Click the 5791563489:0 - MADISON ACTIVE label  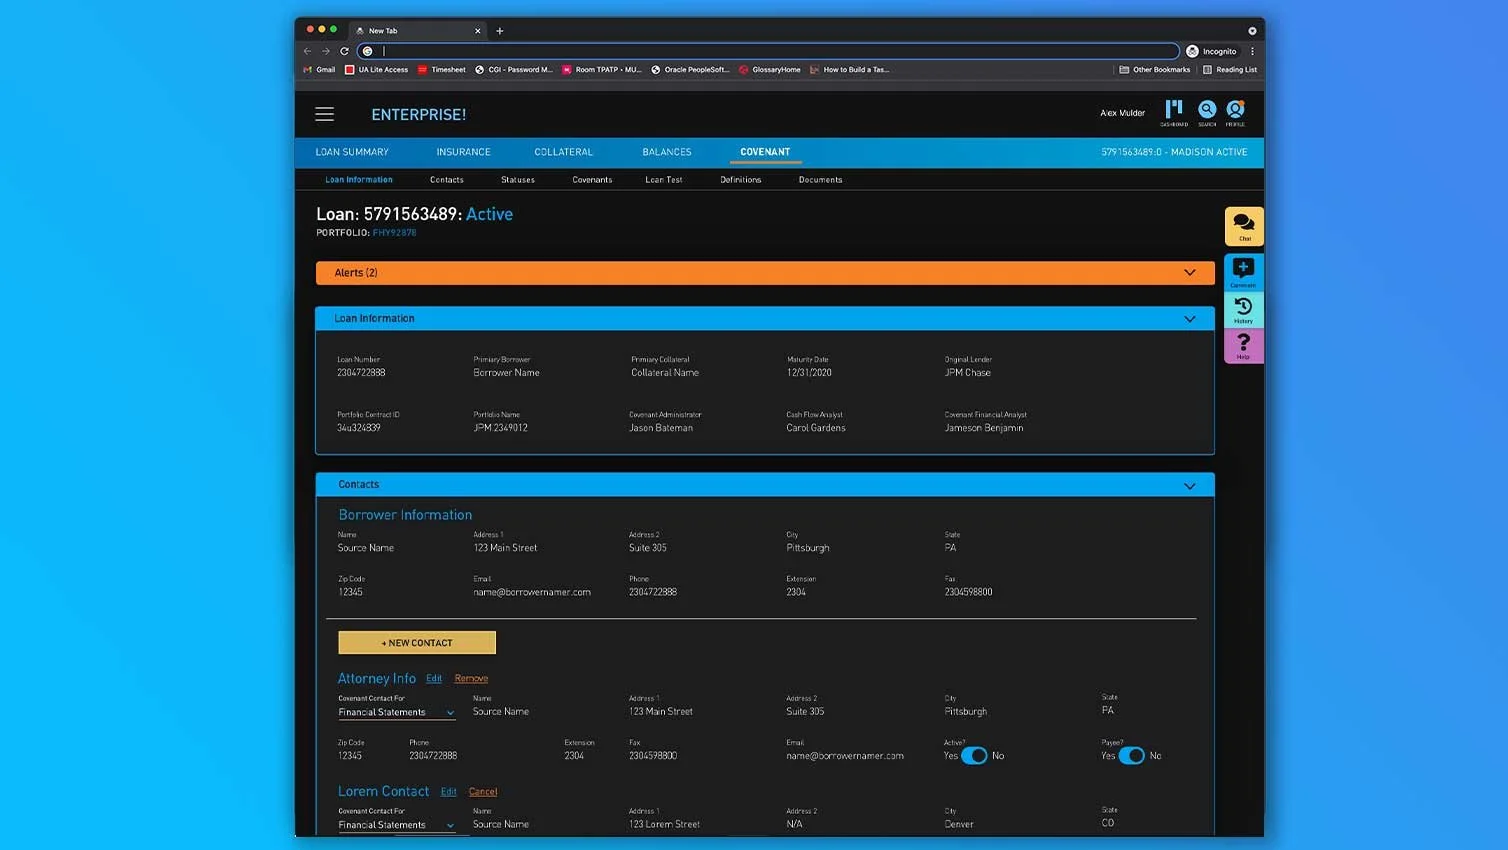click(1174, 152)
